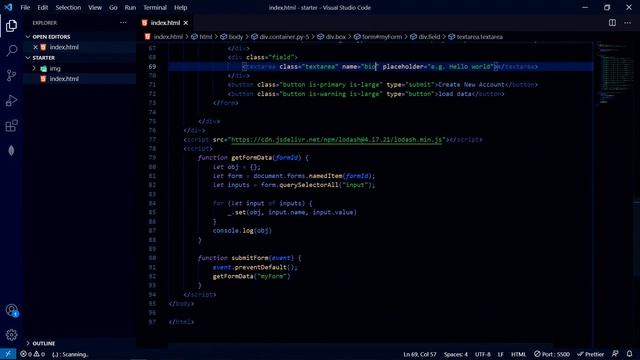Open the View menu
Screen dimensions: 640x360
tap(95, 7)
